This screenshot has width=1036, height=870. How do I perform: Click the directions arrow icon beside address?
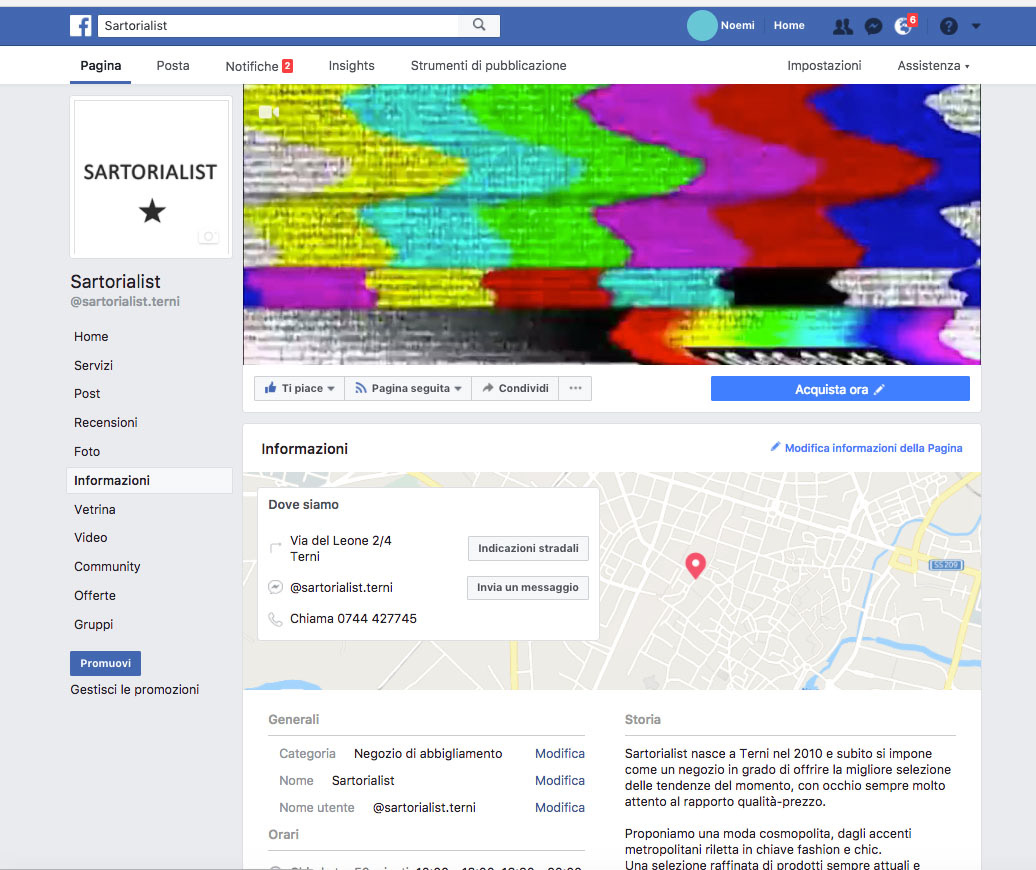click(276, 548)
